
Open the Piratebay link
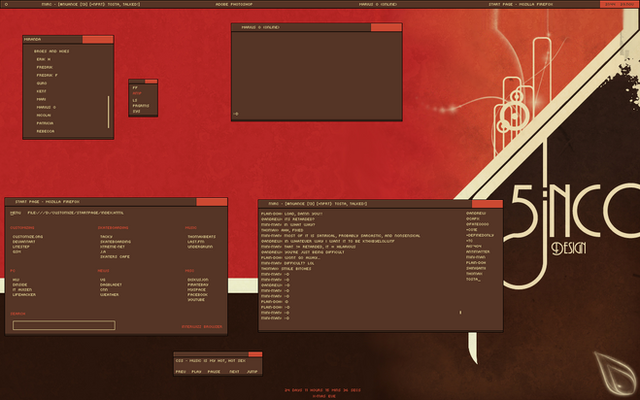198,285
